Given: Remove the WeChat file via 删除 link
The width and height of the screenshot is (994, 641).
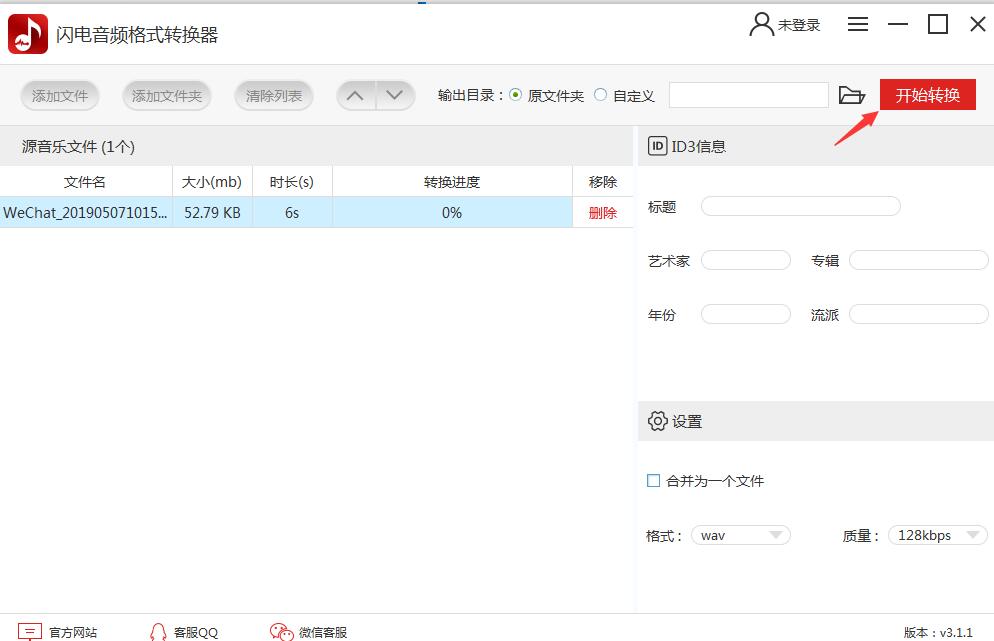Looking at the screenshot, I should [604, 213].
